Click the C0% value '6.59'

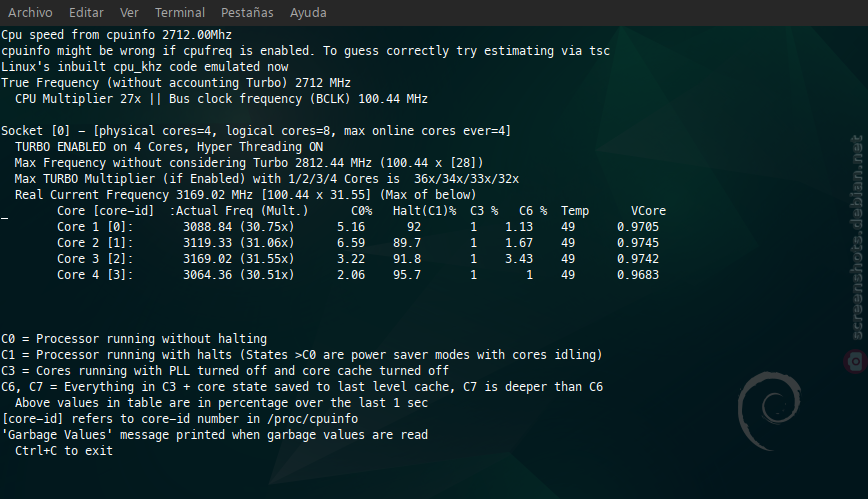(351, 243)
